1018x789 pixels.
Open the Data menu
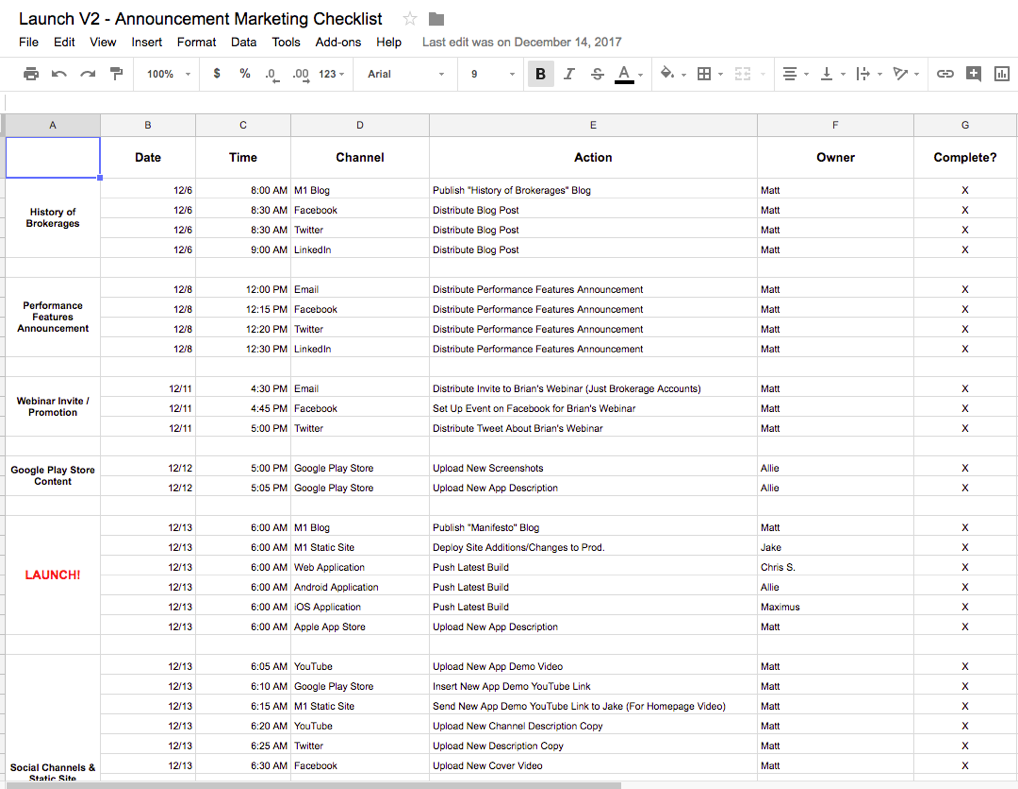click(x=243, y=42)
